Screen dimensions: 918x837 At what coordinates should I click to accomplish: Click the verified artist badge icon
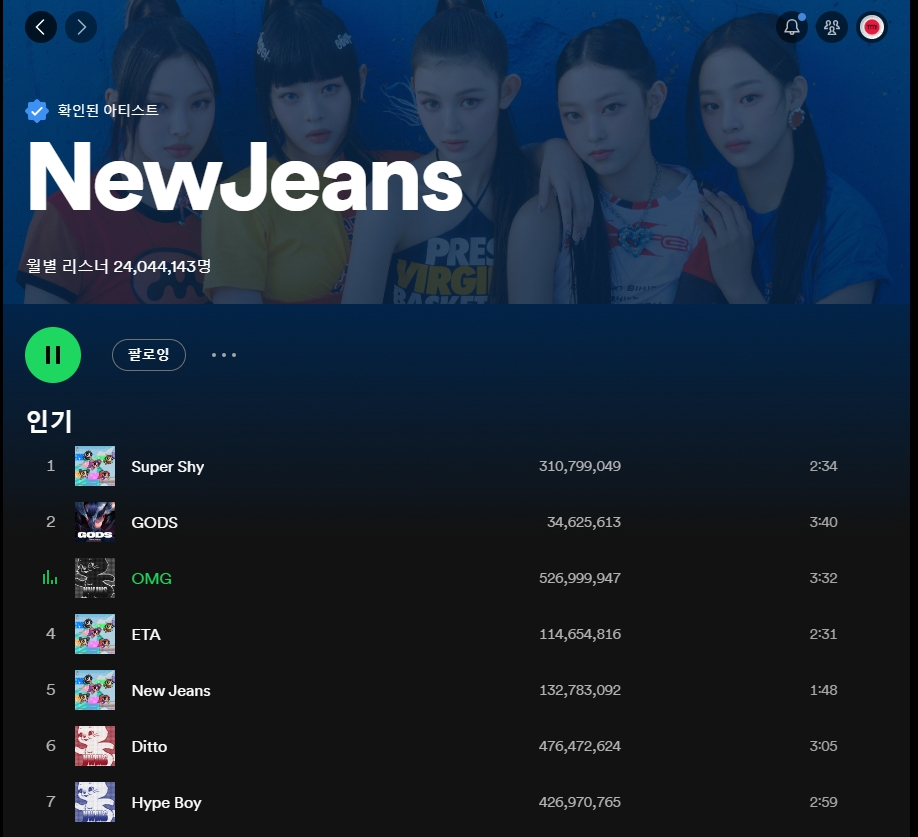36,111
